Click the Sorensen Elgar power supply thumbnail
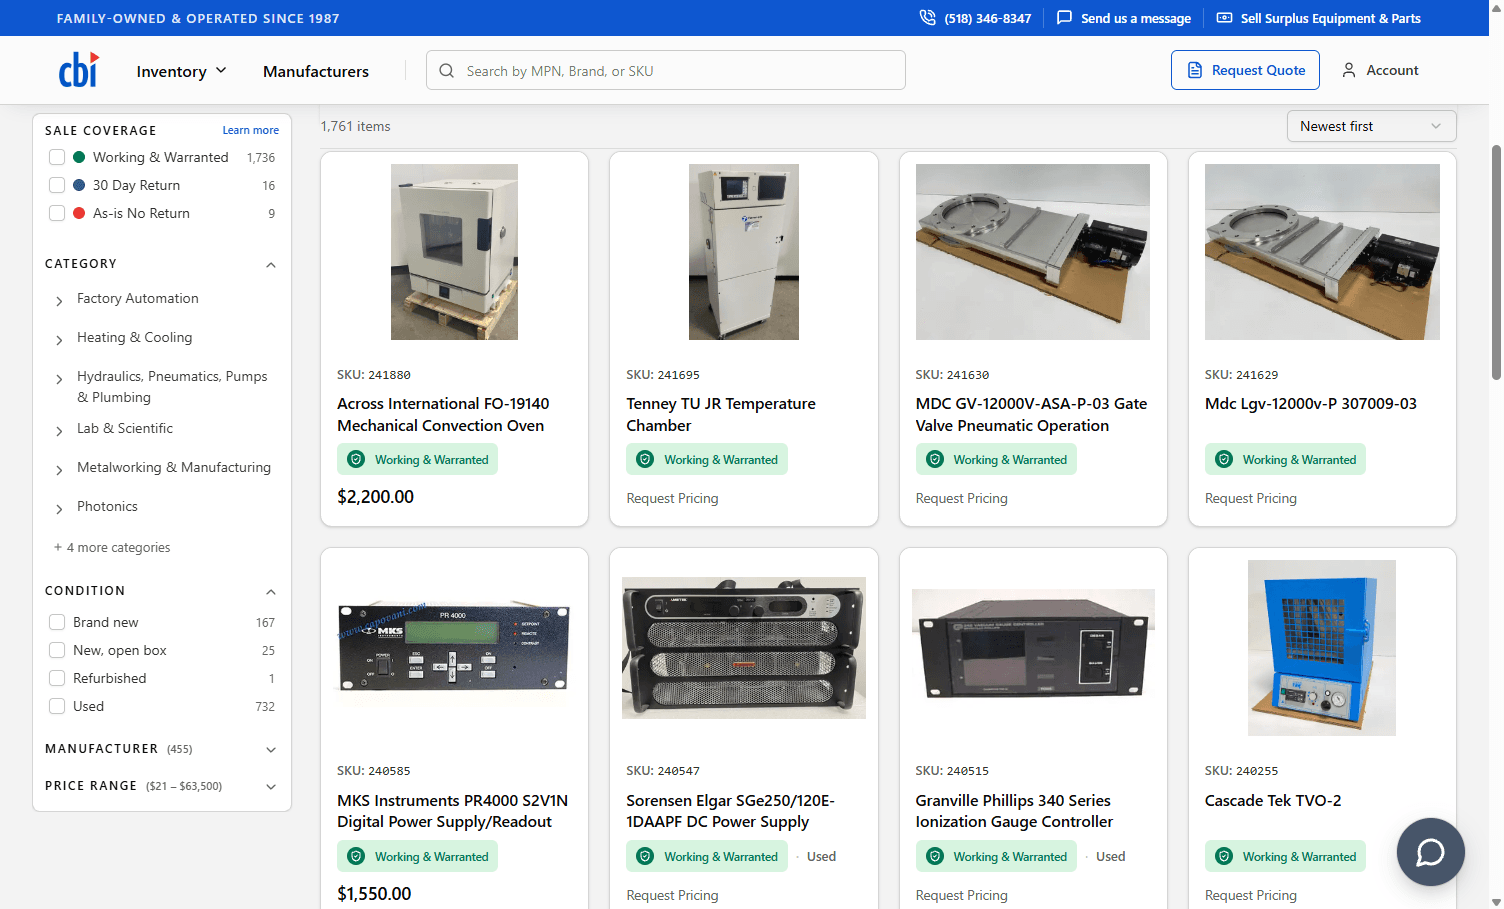Screen dimensions: 1504x909 pyautogui.click(x=744, y=648)
